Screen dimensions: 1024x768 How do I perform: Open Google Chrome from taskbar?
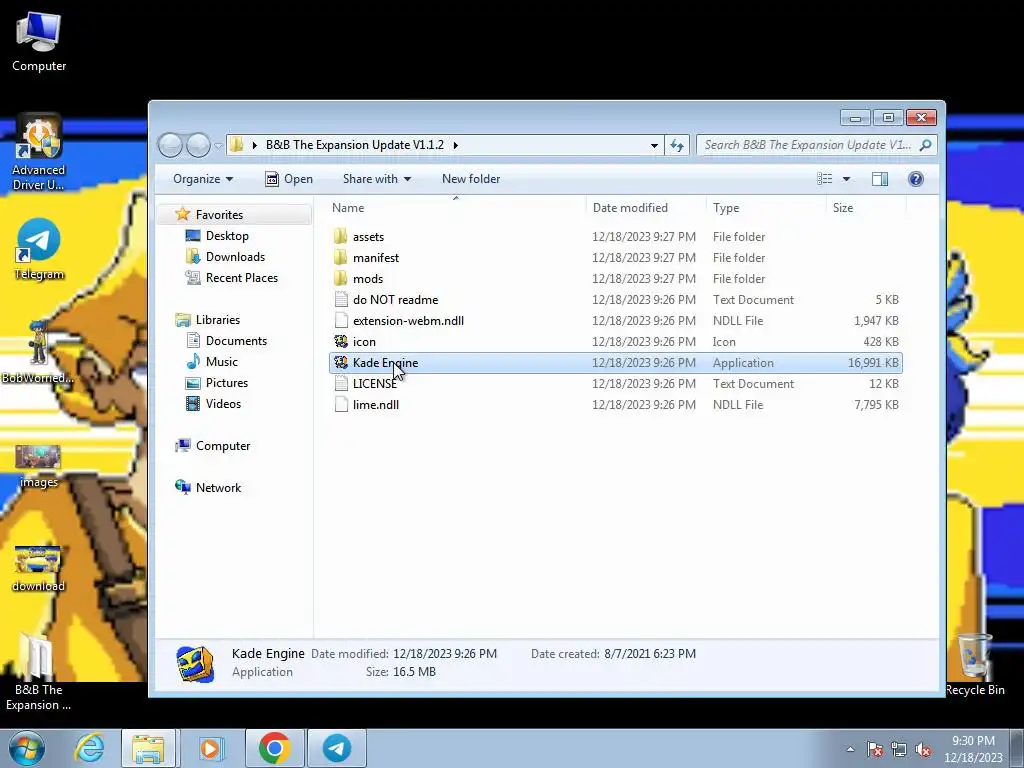pyautogui.click(x=274, y=748)
